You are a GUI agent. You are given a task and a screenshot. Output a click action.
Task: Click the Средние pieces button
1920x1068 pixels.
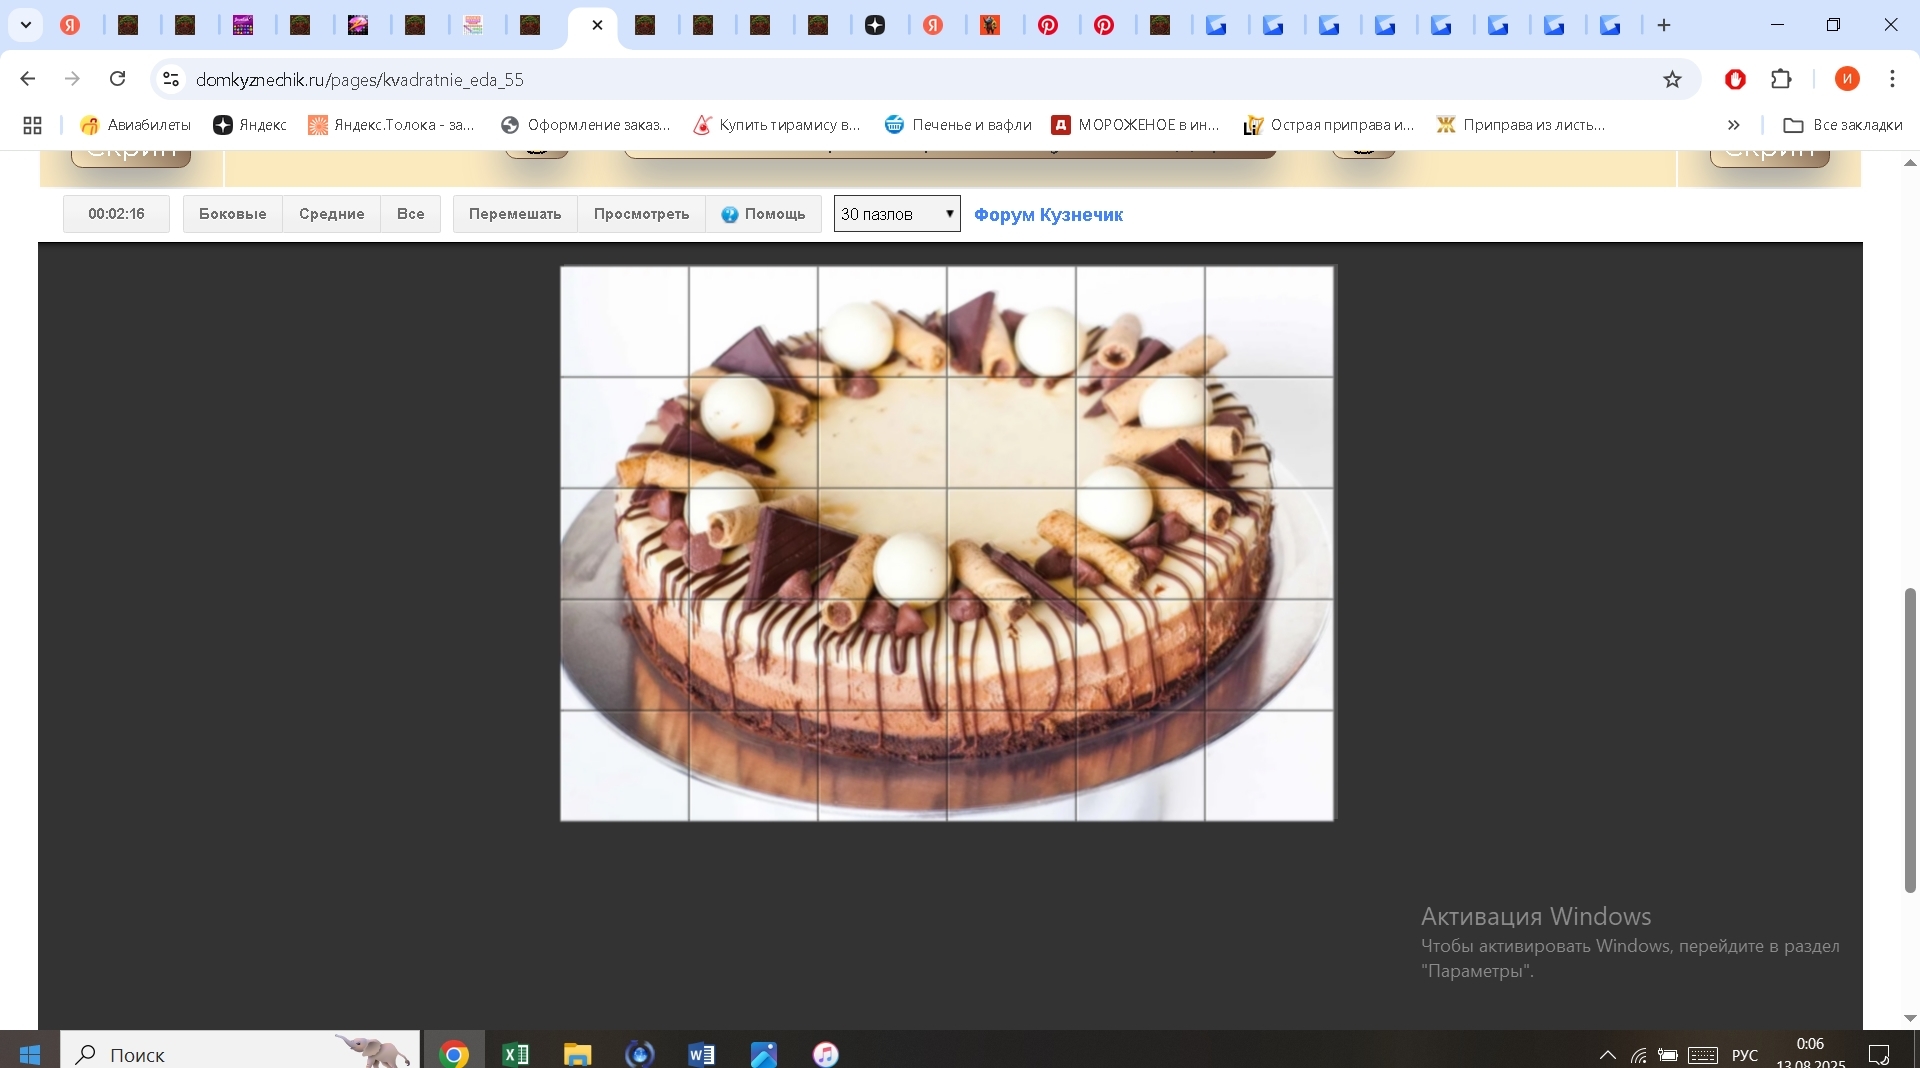point(332,214)
